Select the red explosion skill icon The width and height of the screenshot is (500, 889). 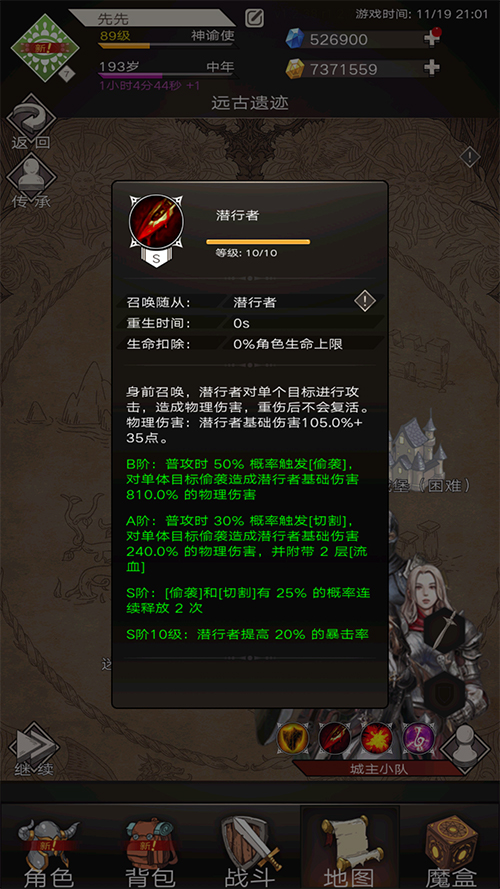[x=376, y=738]
